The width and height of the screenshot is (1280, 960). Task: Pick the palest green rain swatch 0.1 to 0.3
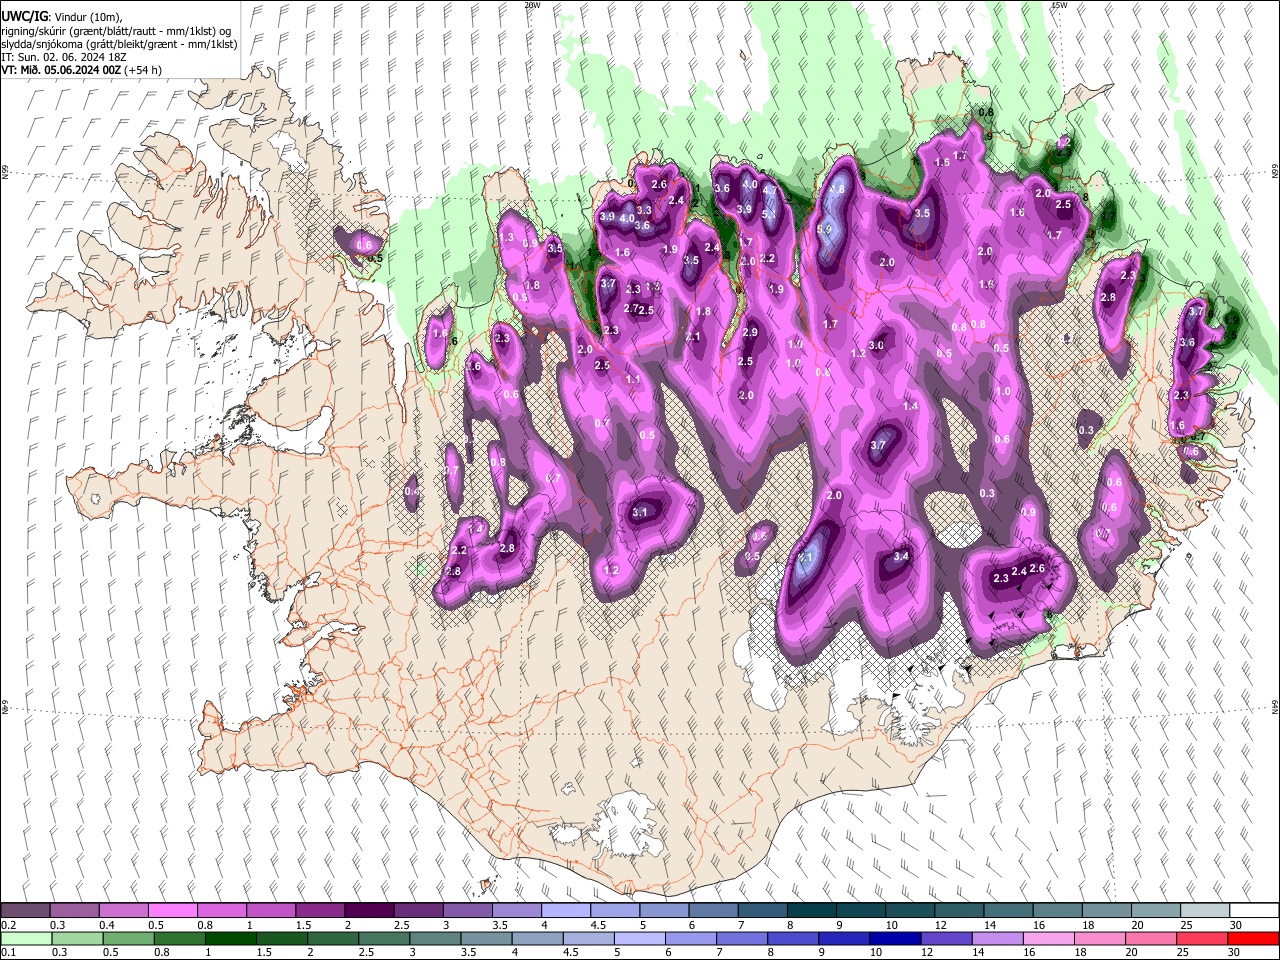(26, 938)
